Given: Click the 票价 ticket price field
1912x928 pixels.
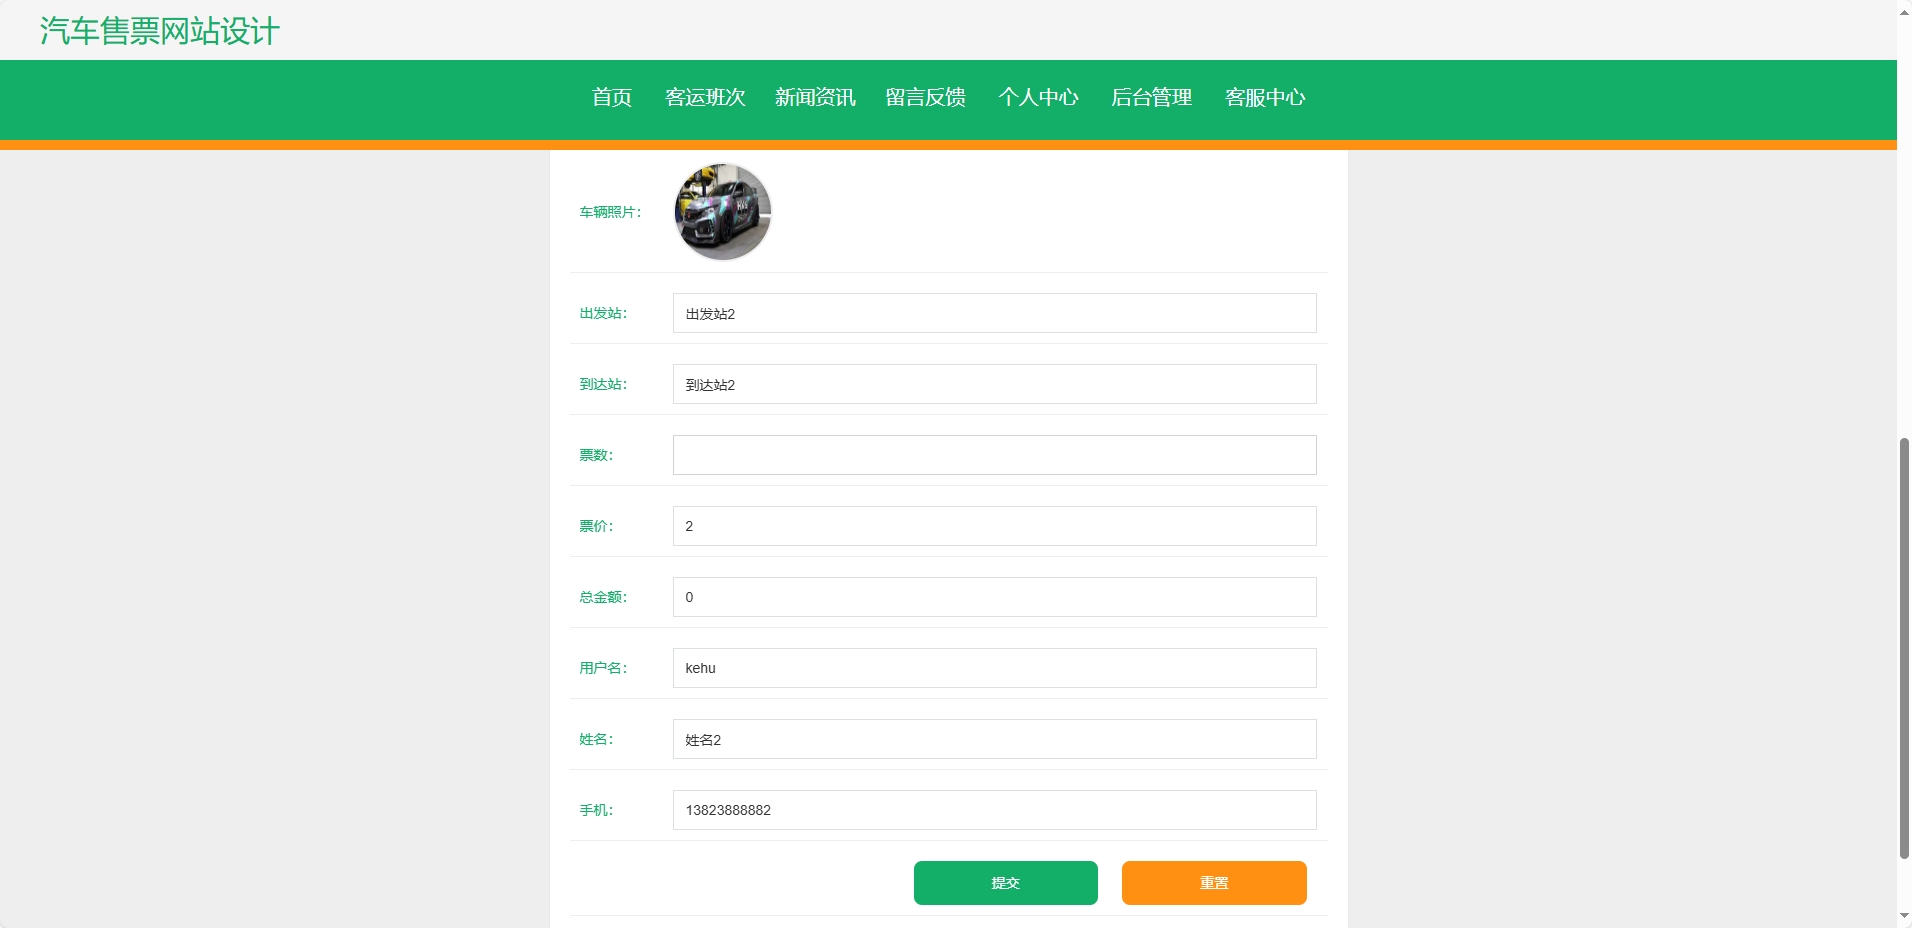Looking at the screenshot, I should pyautogui.click(x=994, y=526).
